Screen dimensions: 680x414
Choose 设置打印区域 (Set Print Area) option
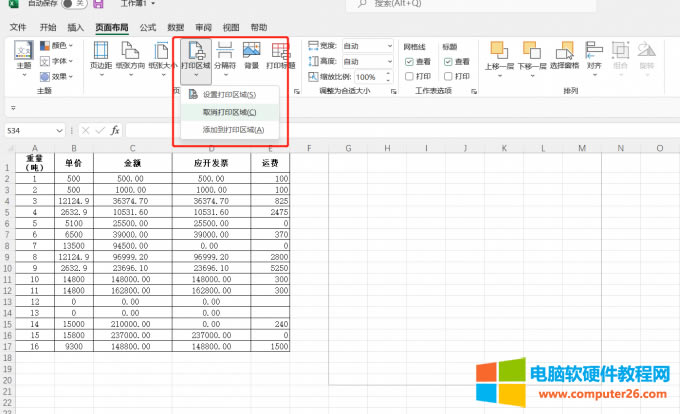229,95
